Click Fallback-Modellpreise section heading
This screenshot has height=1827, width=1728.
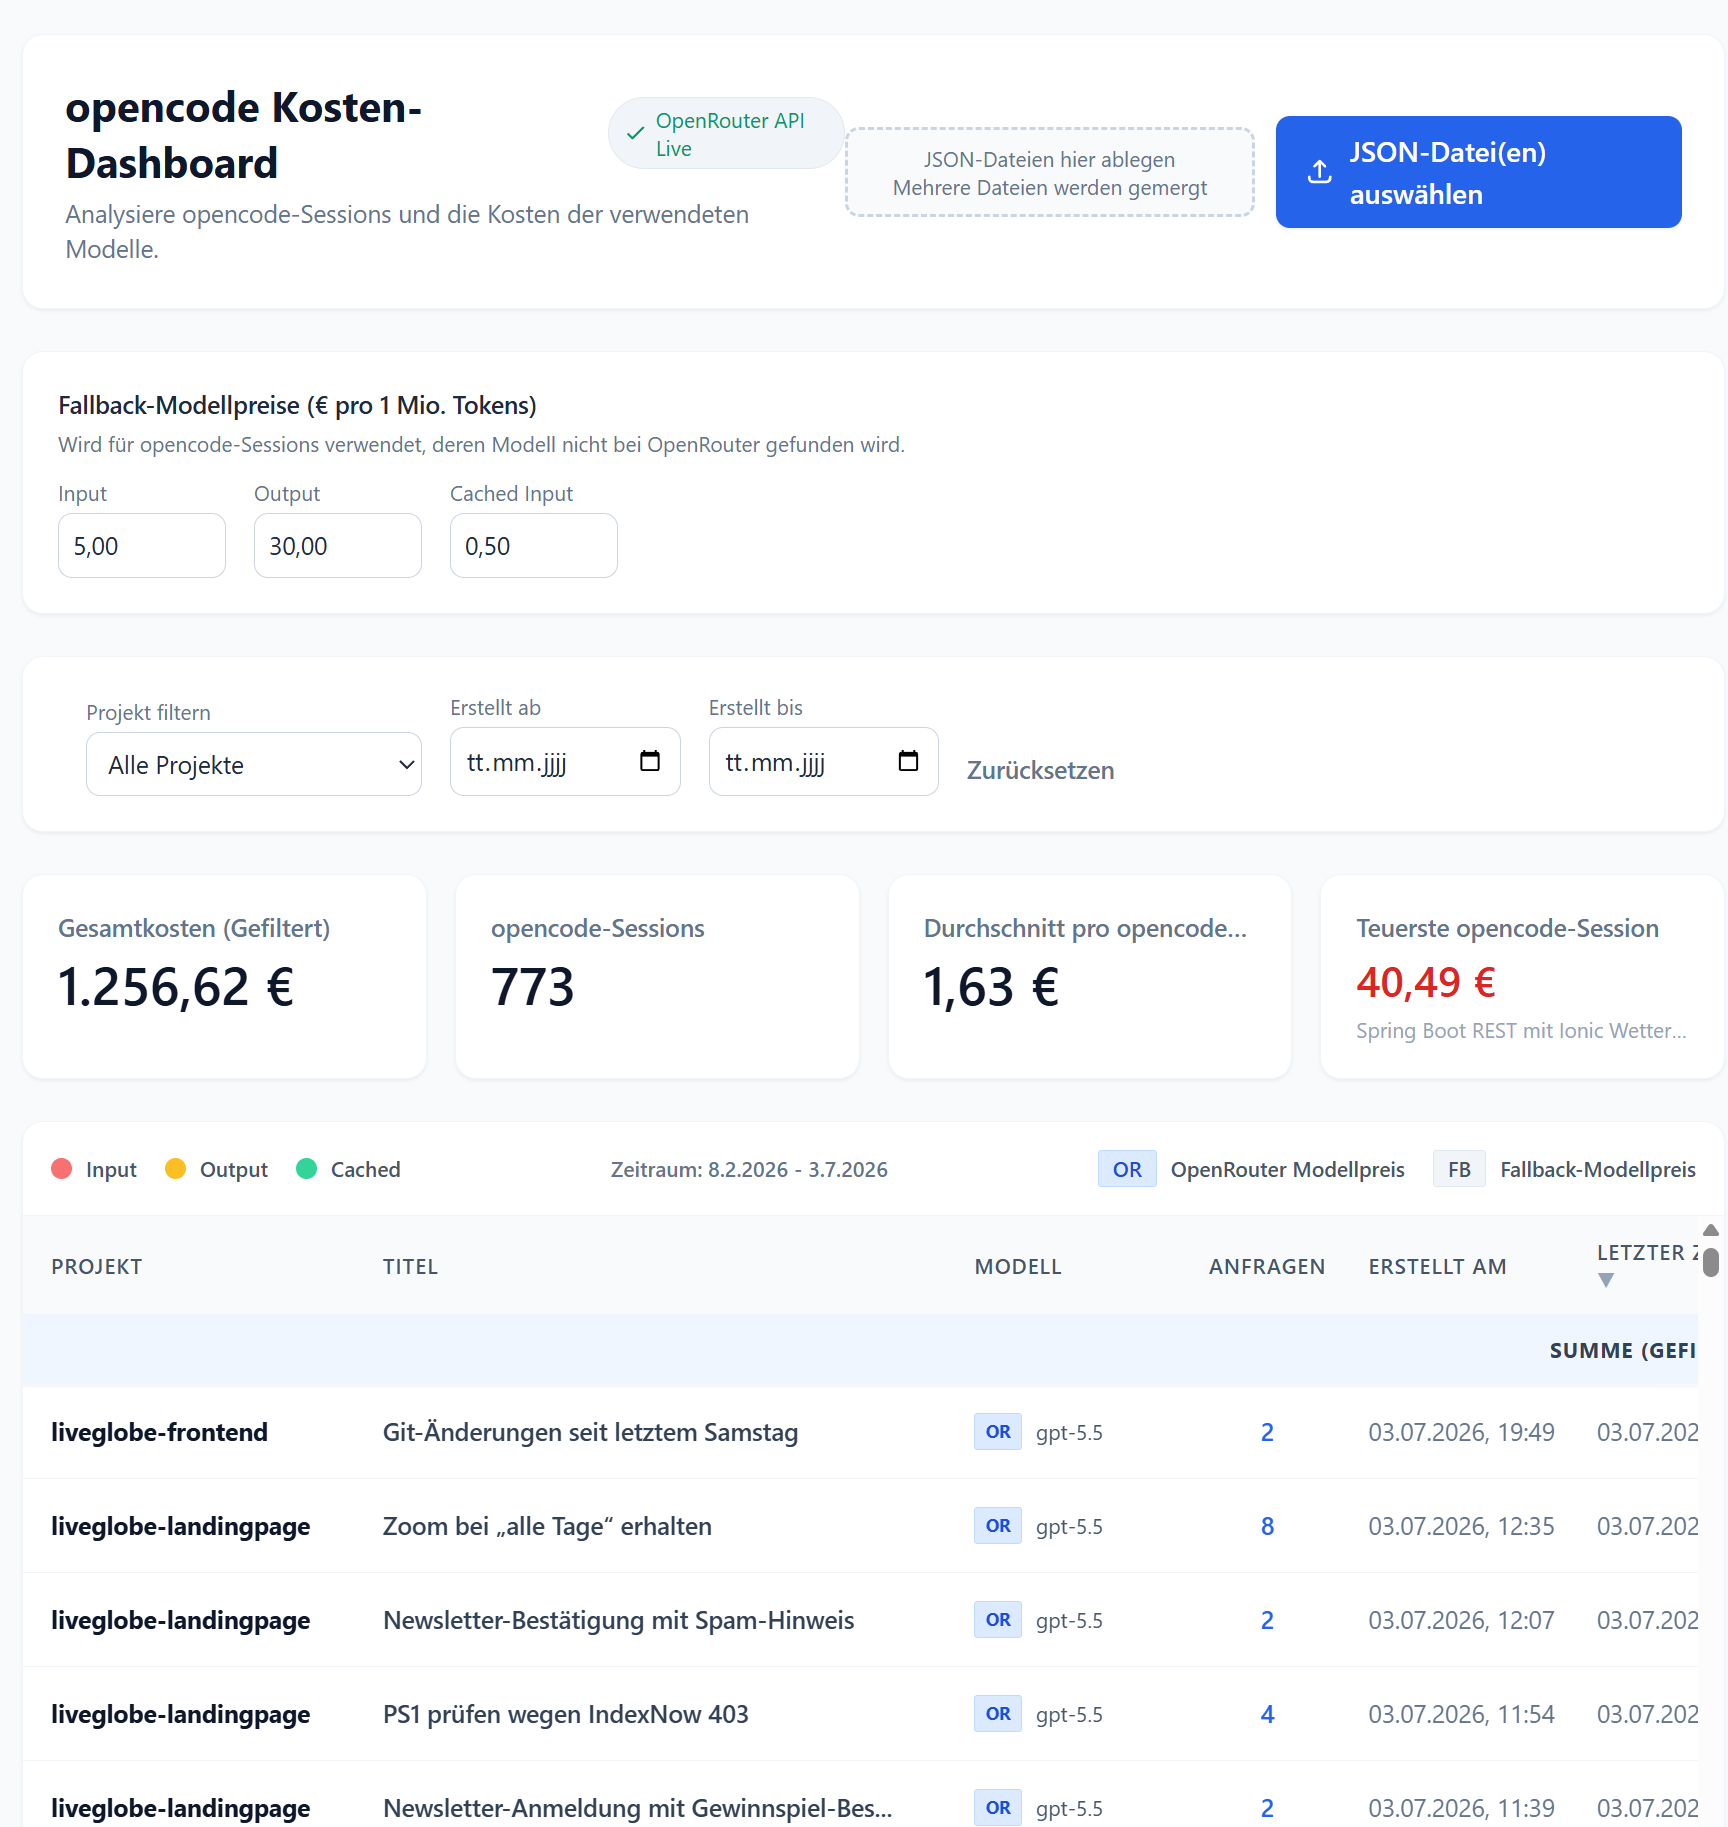pos(297,405)
